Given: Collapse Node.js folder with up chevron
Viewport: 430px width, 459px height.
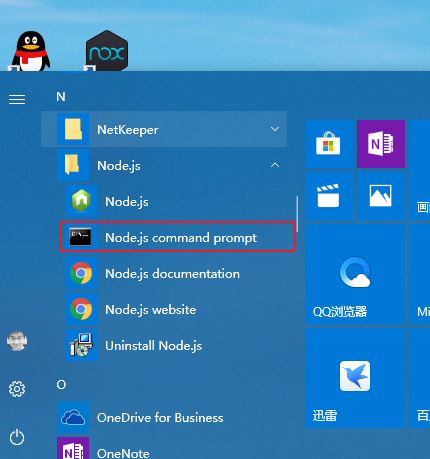Looking at the screenshot, I should [275, 165].
